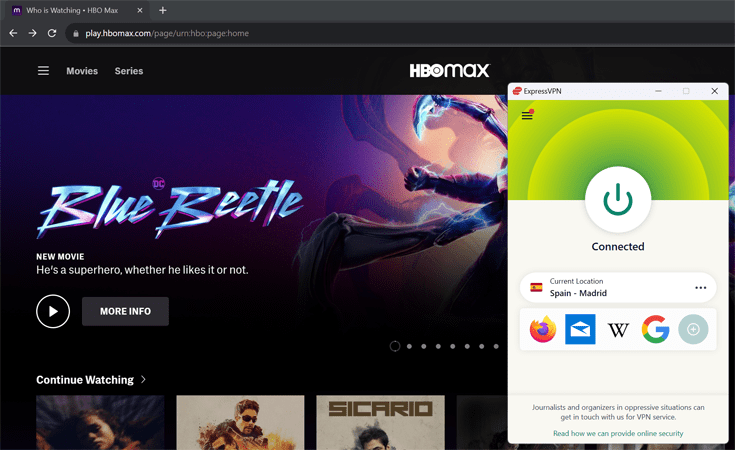Click the ExpressVPN logo in title bar
The height and width of the screenshot is (450, 735).
(517, 91)
